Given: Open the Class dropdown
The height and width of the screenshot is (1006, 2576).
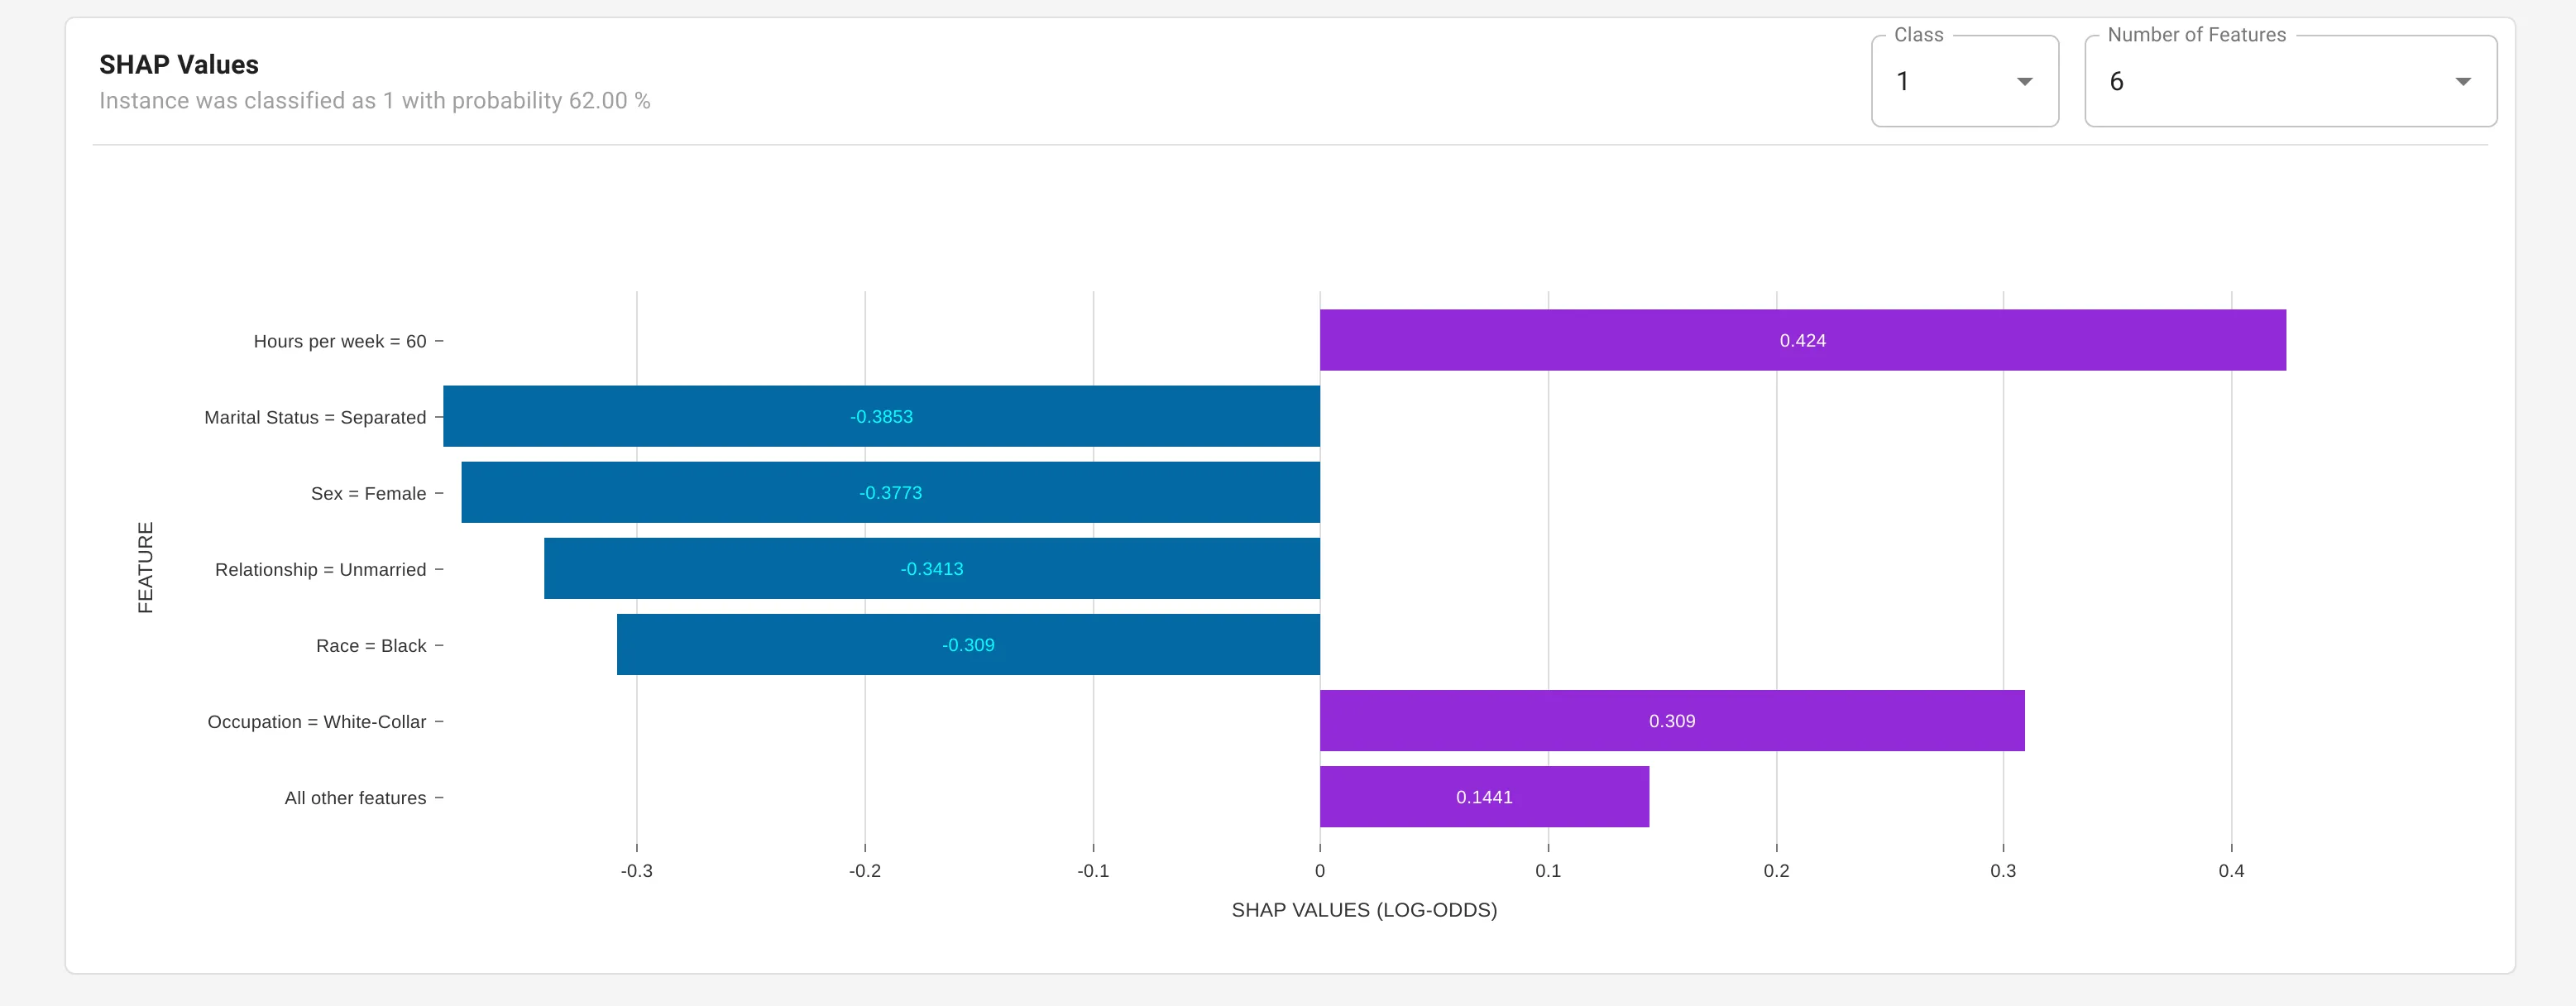Looking at the screenshot, I should tap(1964, 81).
